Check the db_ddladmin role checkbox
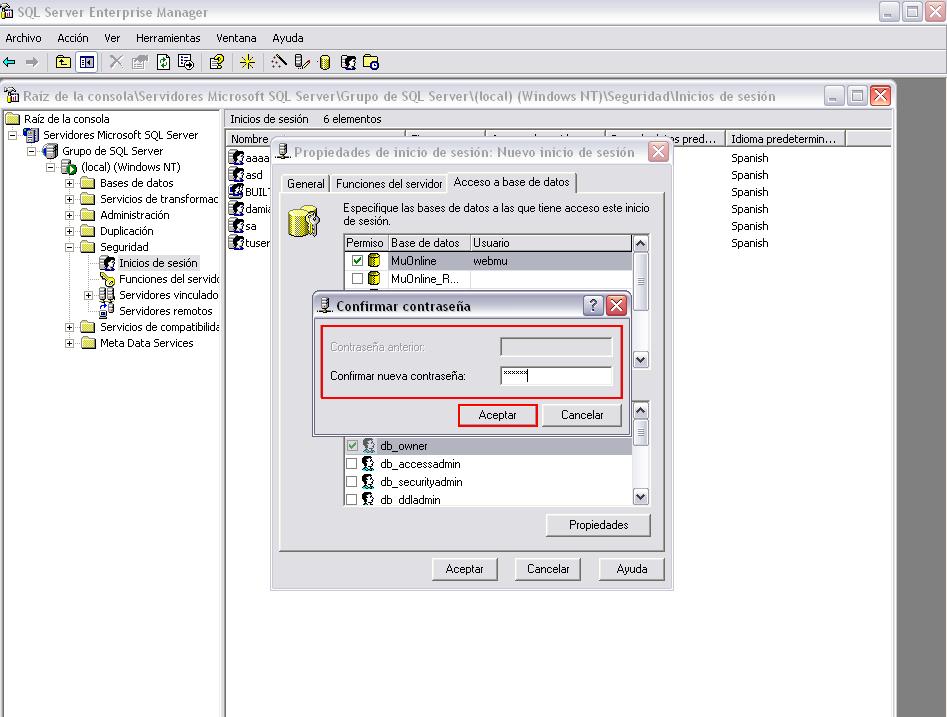 (352, 500)
